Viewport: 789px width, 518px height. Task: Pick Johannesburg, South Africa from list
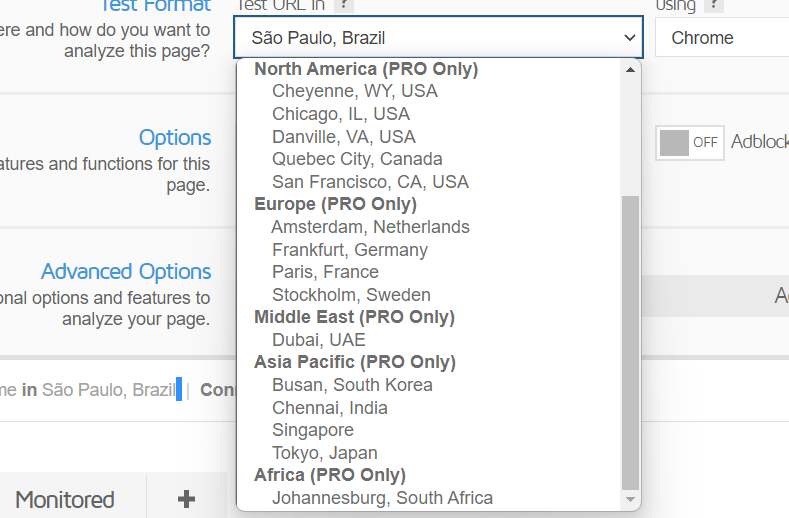(382, 498)
